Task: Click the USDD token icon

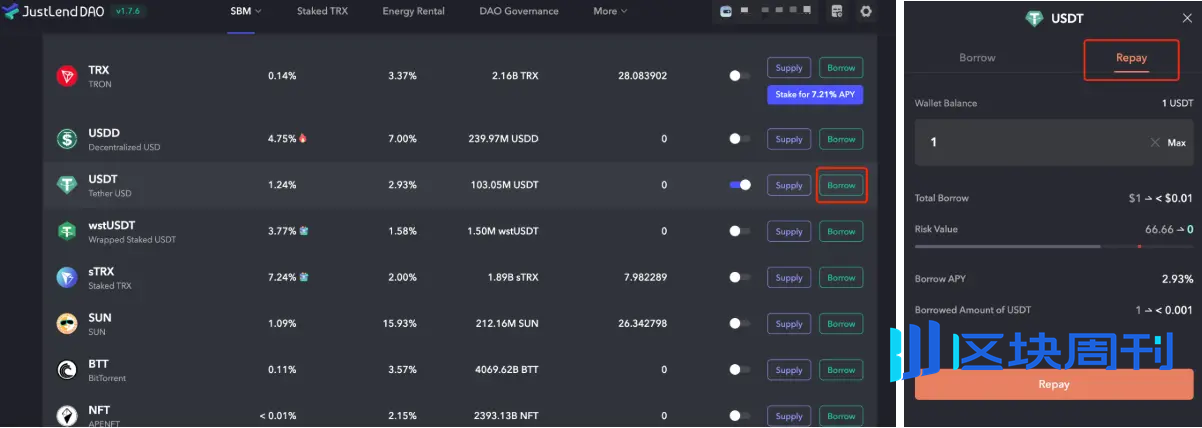Action: 67,139
